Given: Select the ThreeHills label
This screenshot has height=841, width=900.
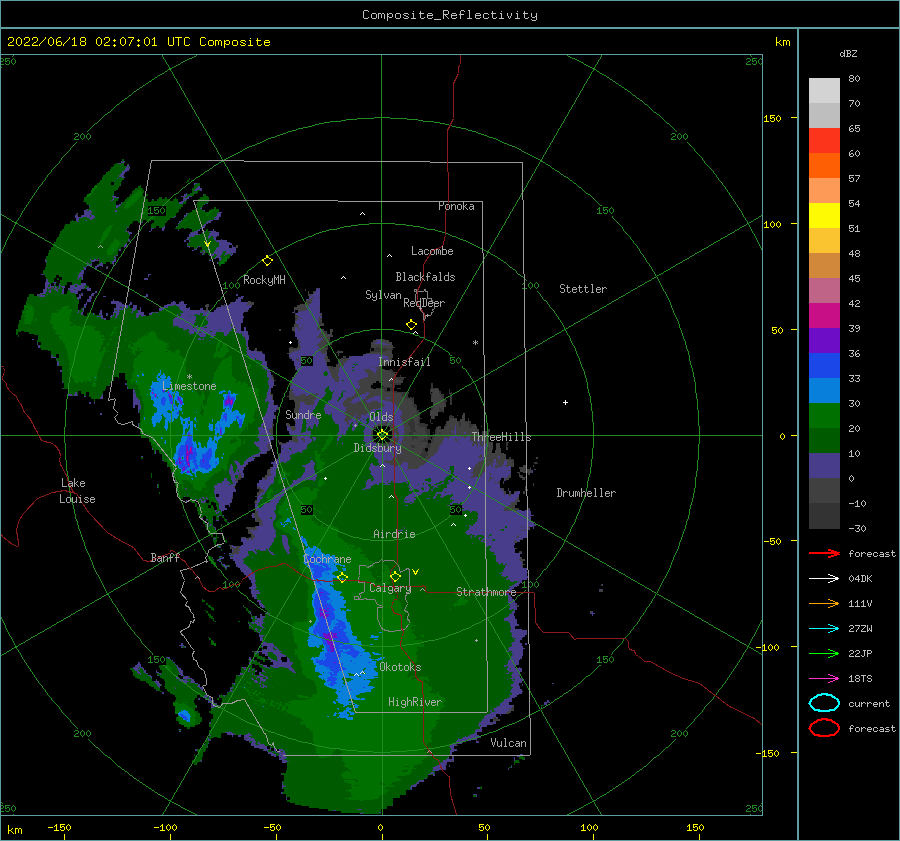Looking at the screenshot, I should 501,437.
